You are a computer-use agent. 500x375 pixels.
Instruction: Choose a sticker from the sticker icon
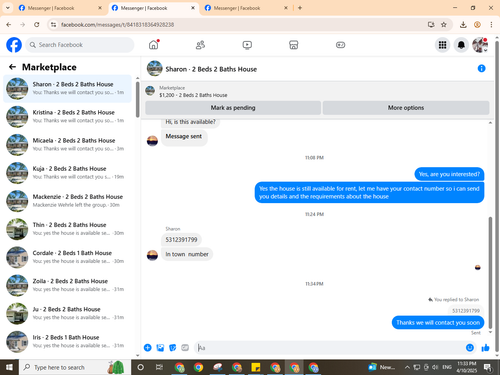173,348
